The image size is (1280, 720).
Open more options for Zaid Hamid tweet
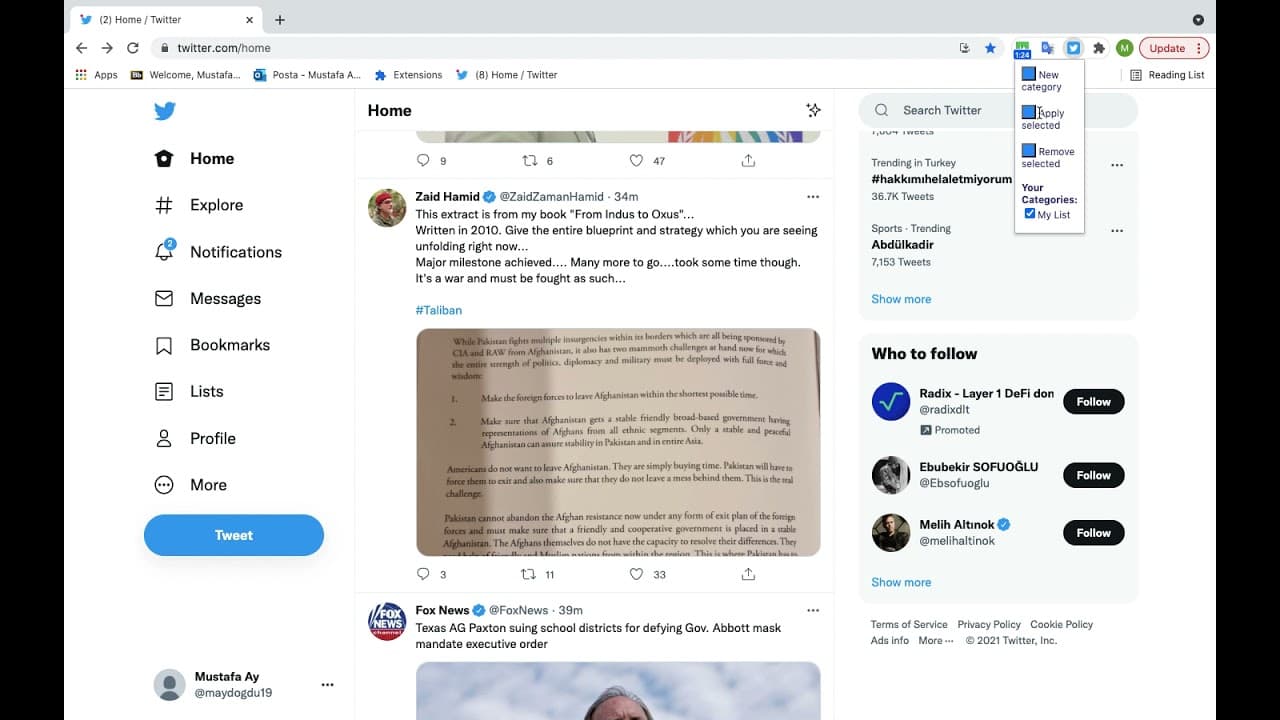pos(813,196)
